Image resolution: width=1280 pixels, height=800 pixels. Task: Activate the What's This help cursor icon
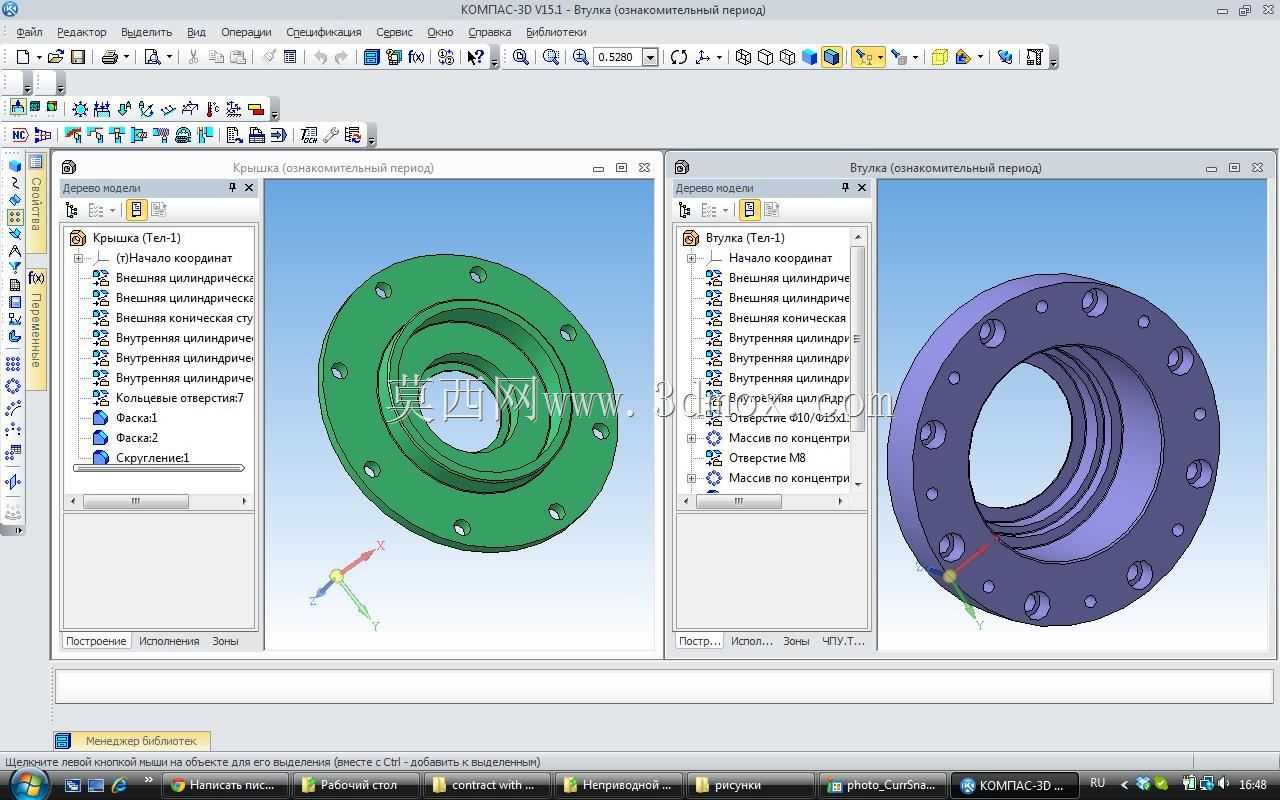[475, 57]
